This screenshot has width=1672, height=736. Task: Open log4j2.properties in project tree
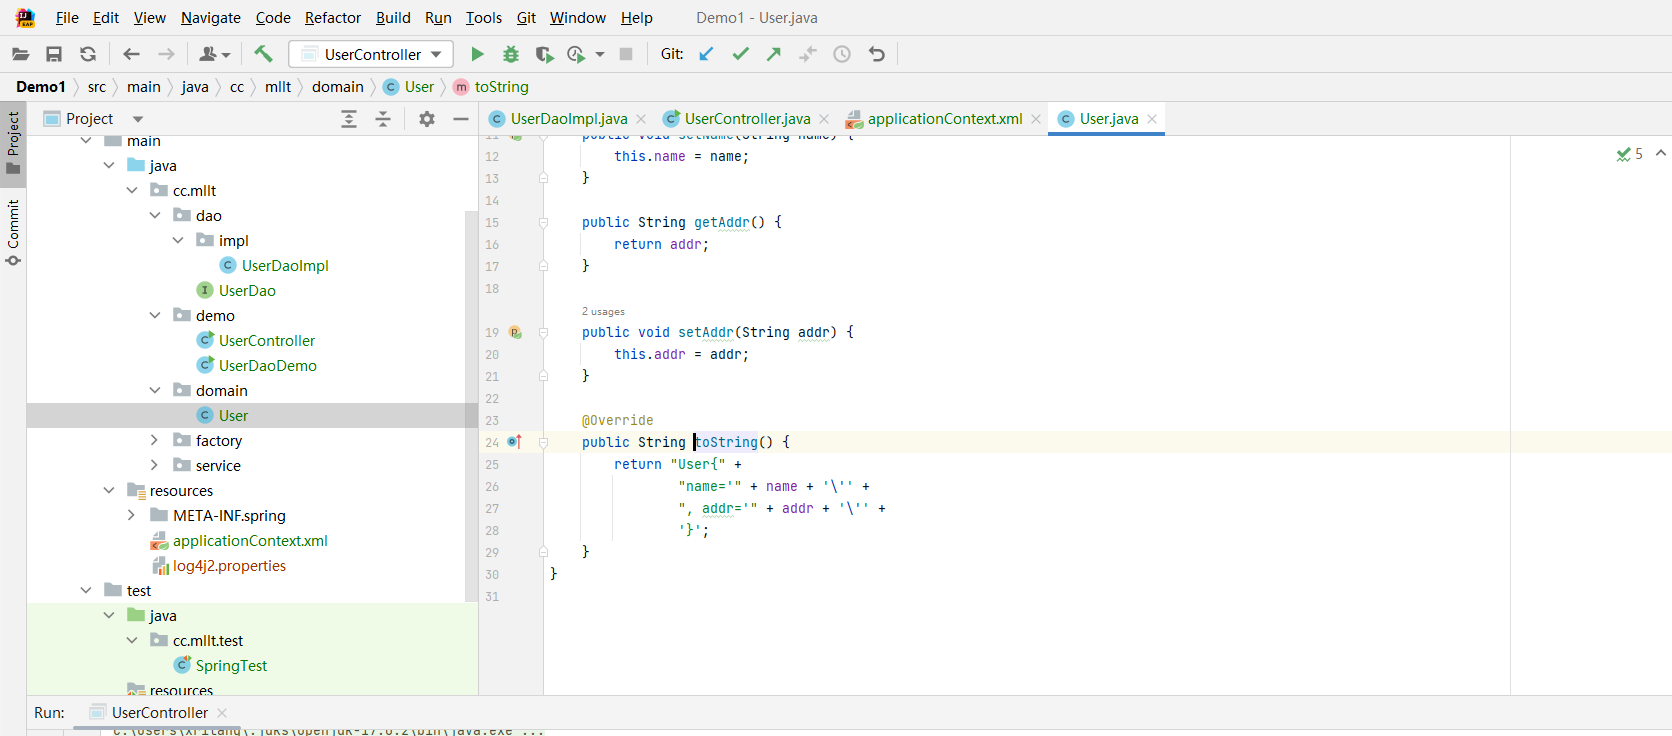click(x=229, y=566)
